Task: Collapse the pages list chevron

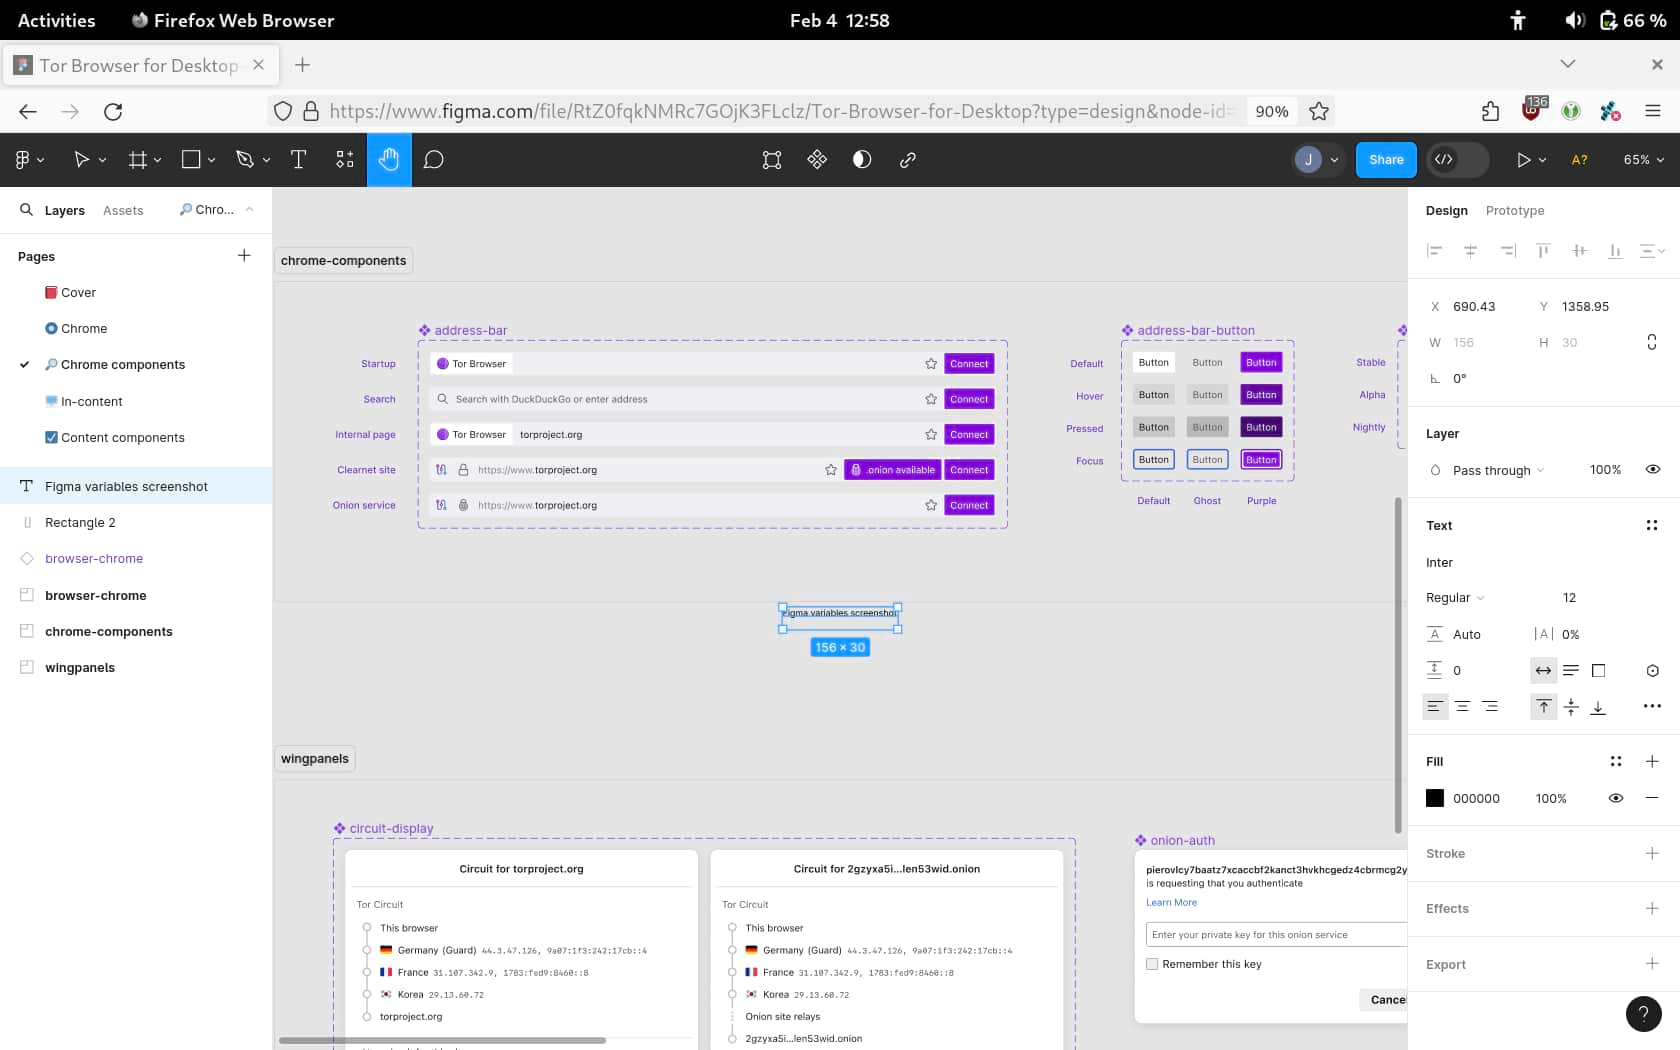Action: 249,210
